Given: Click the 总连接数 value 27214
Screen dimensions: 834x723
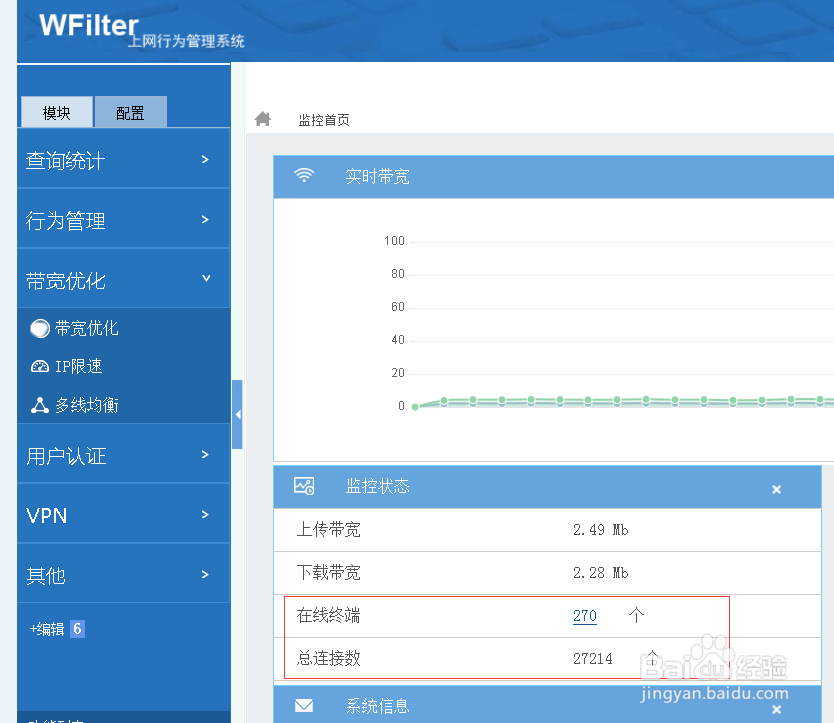Looking at the screenshot, I should pos(593,659).
